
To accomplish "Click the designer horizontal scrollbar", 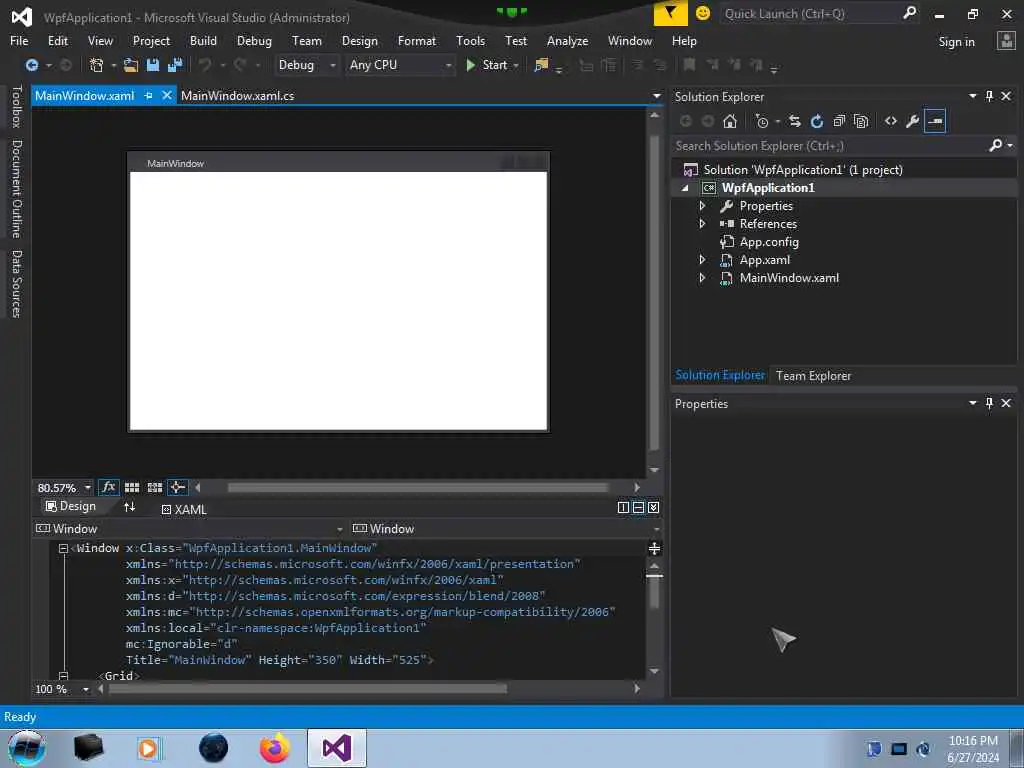I will [x=418, y=487].
